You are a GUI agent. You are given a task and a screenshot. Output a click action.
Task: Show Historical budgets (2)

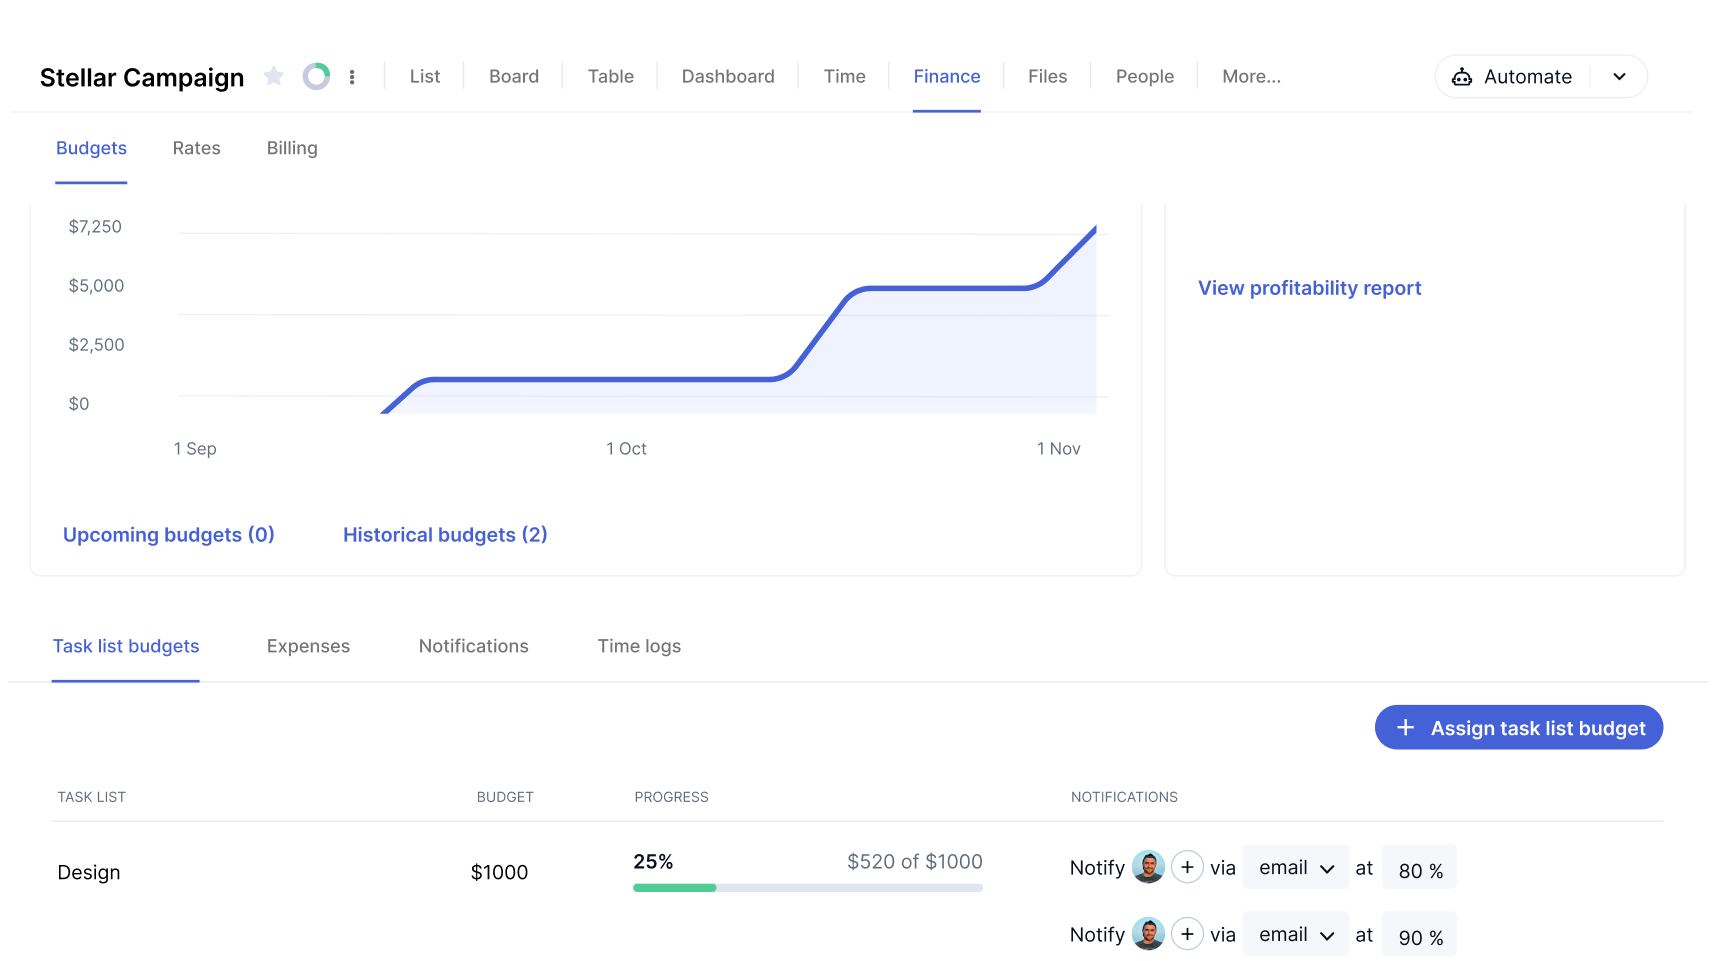coord(445,535)
